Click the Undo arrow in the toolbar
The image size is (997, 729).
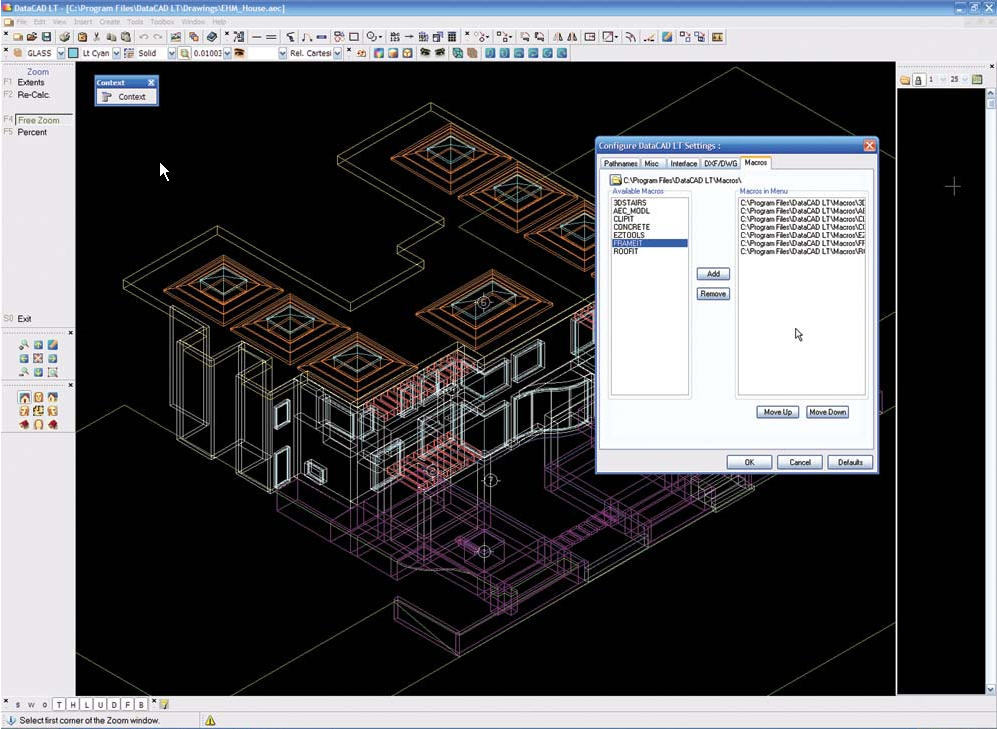(143, 37)
